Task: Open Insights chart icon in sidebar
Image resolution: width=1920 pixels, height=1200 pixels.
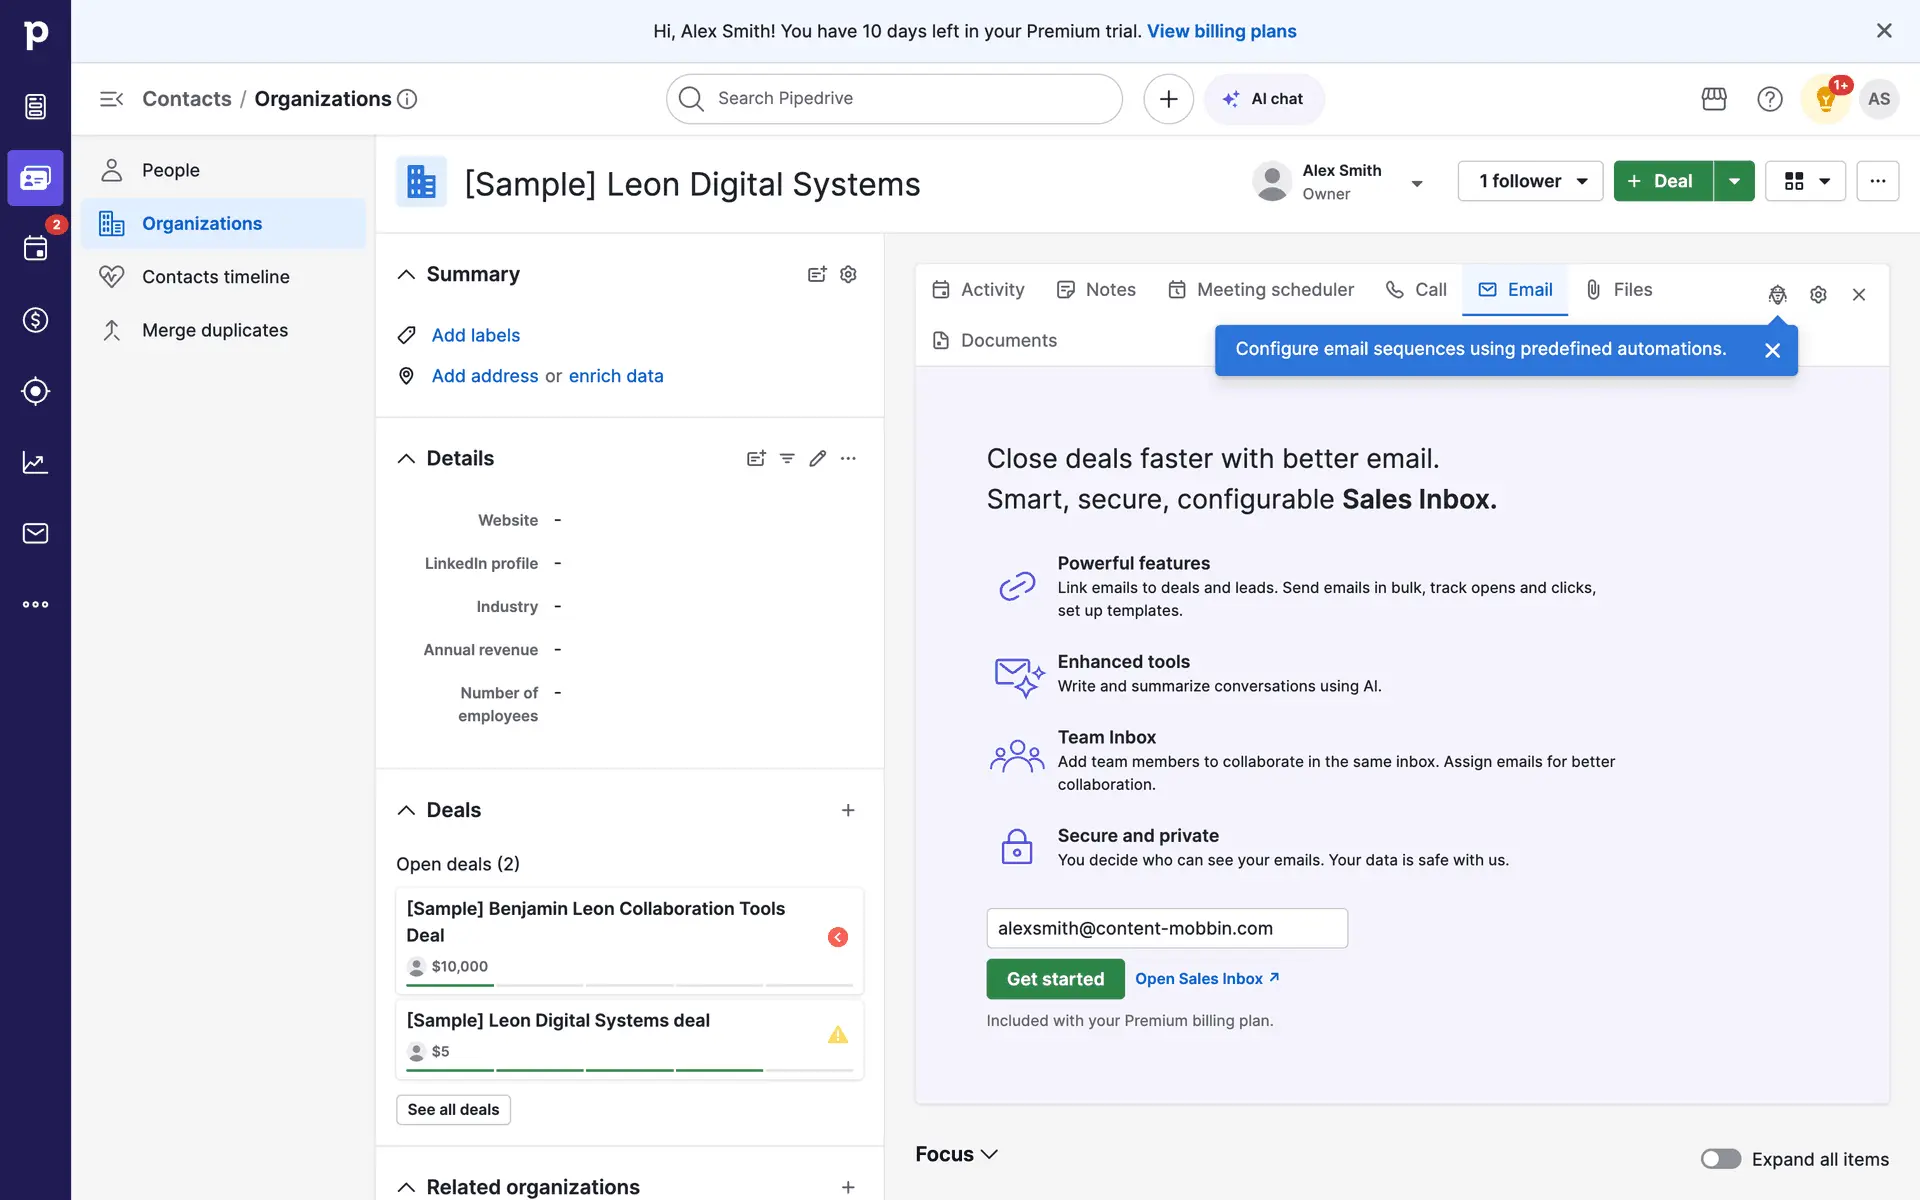Action: pyautogui.click(x=35, y=462)
